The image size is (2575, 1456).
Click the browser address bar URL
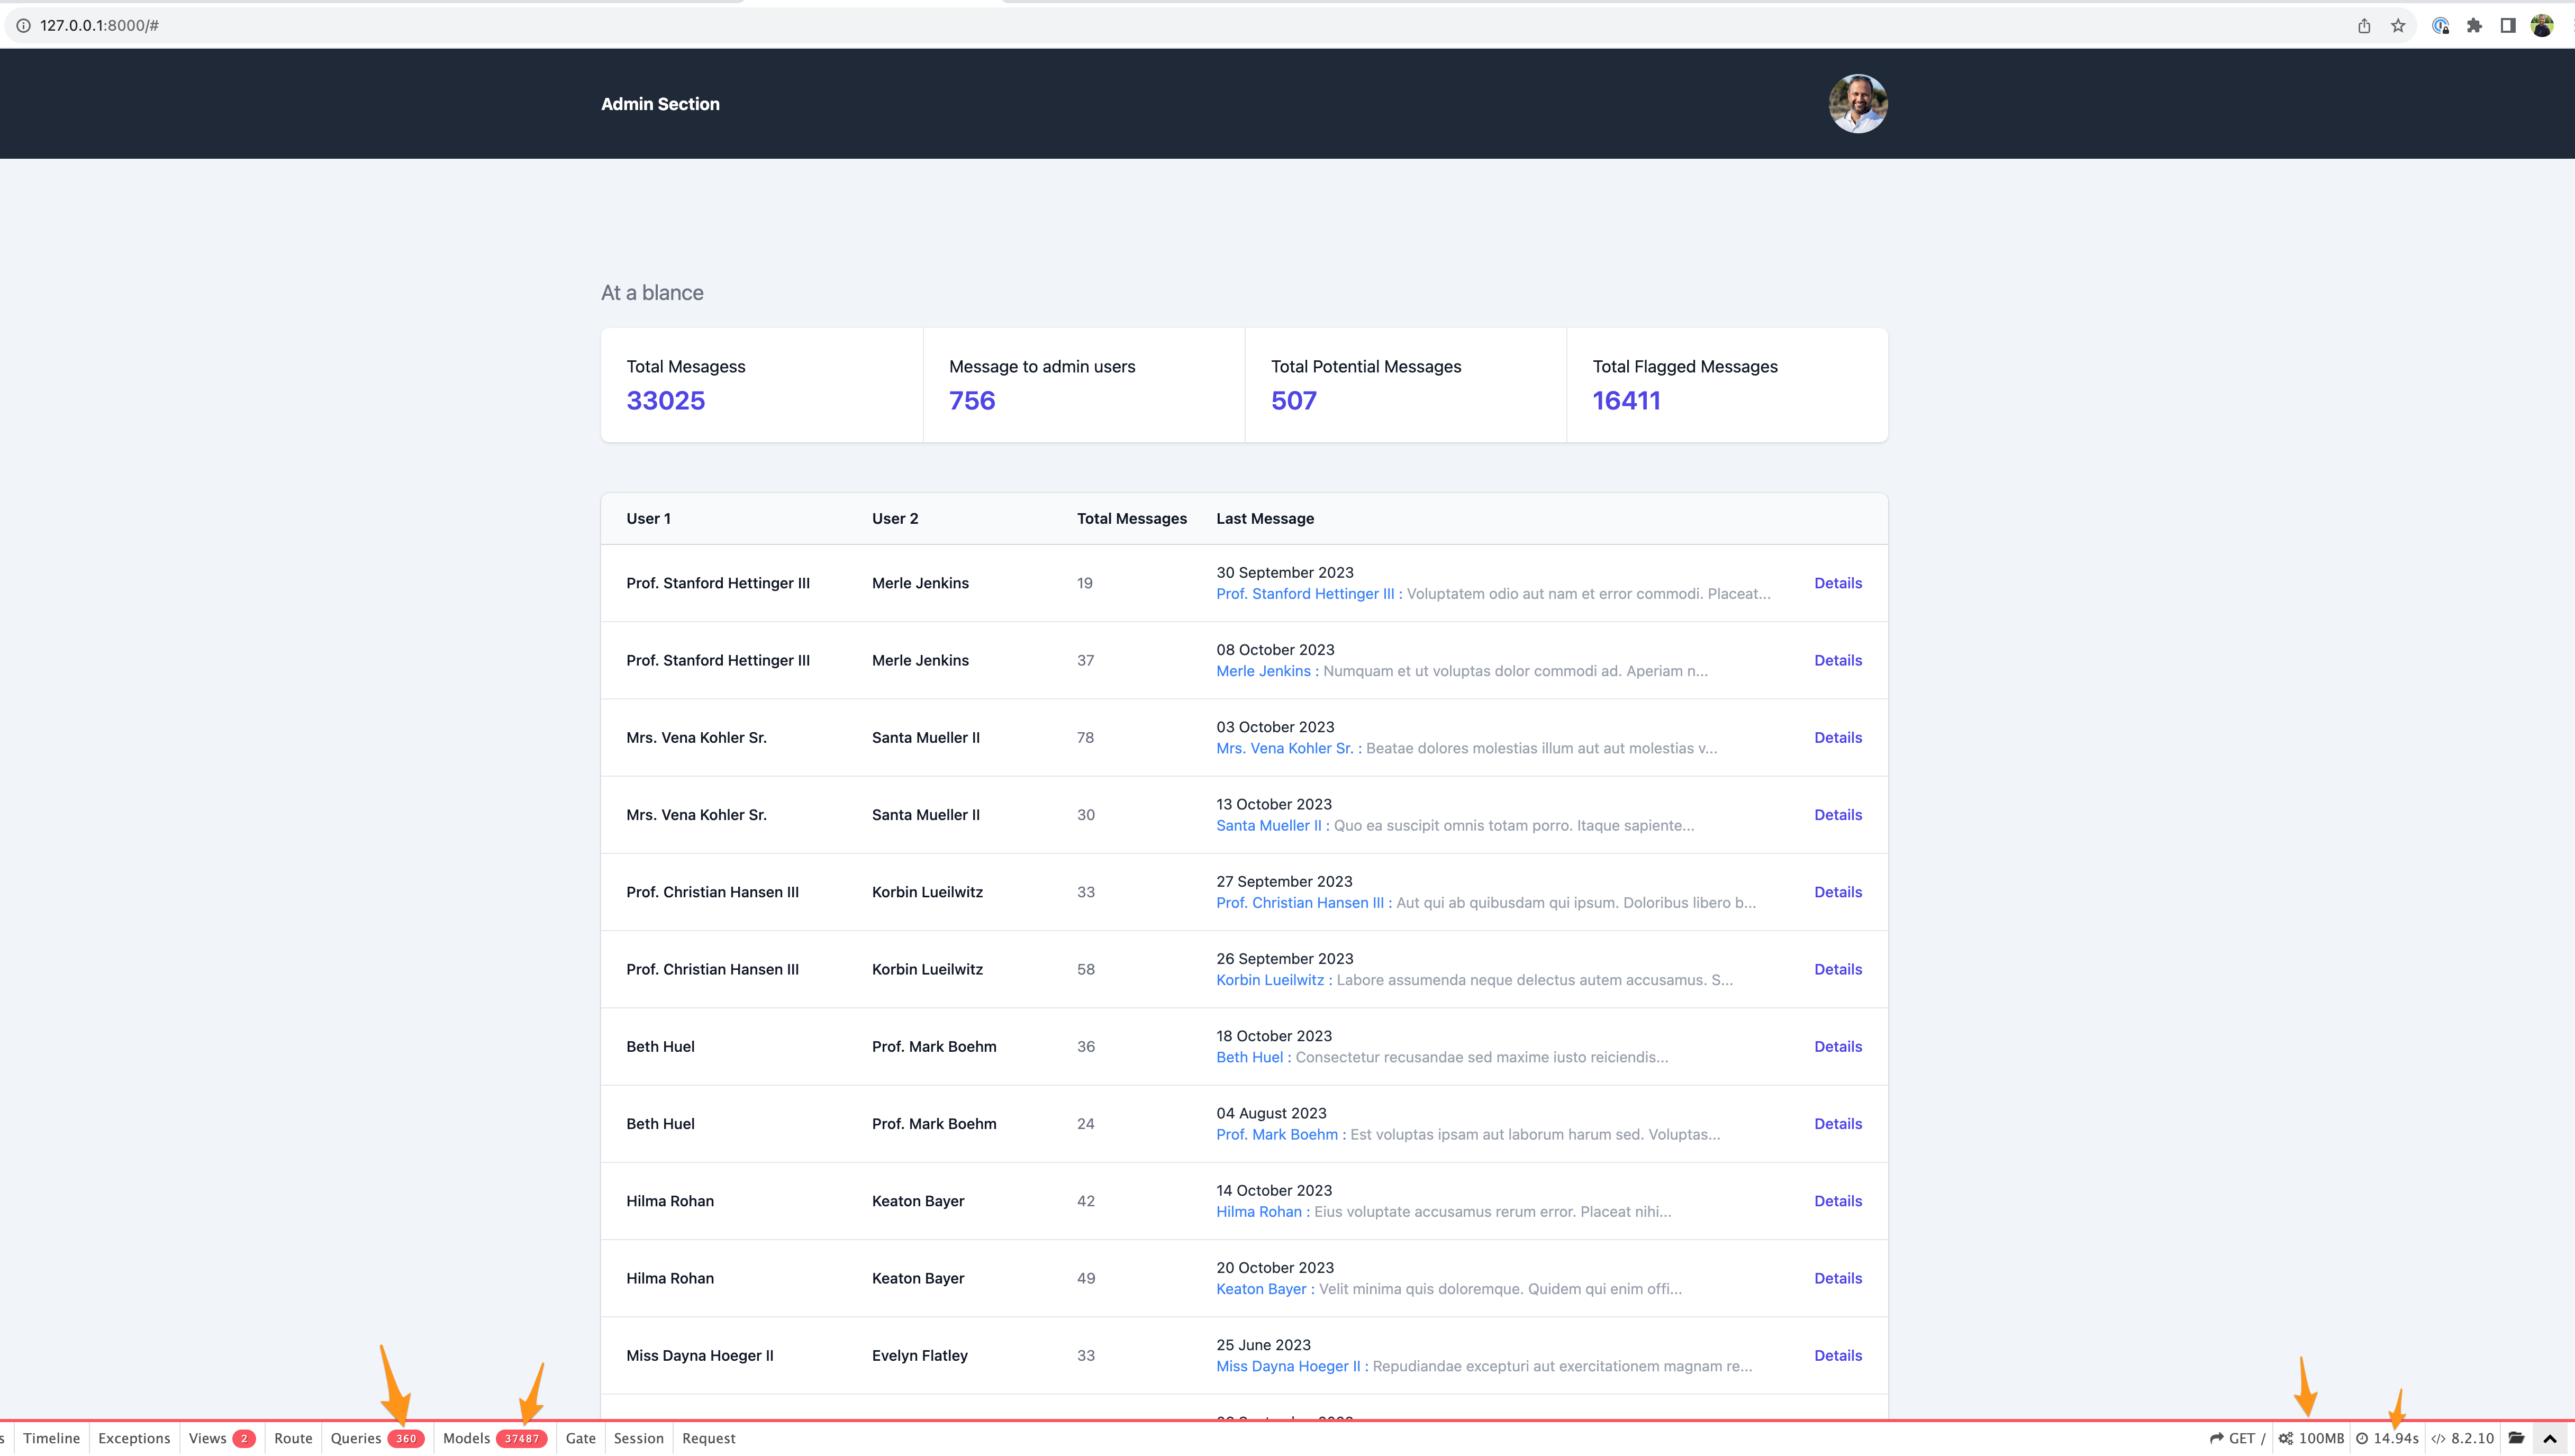[x=99, y=26]
